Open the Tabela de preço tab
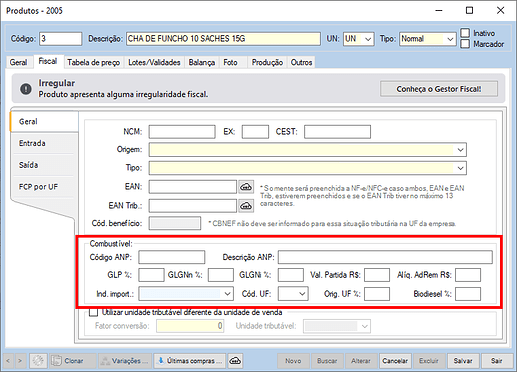 click(94, 62)
